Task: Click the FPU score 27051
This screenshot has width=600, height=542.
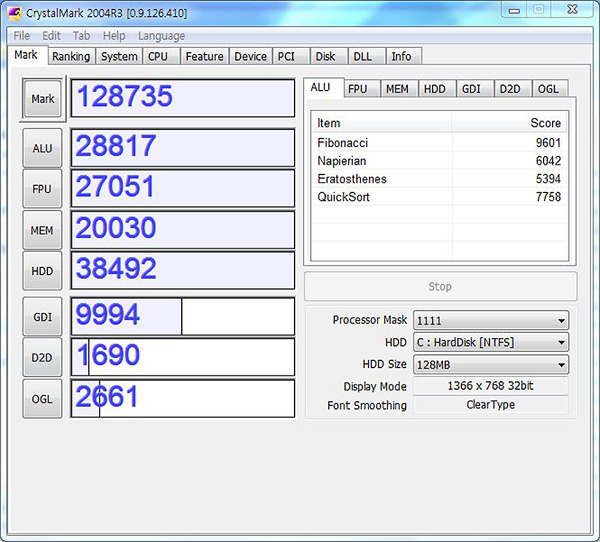Action: [183, 189]
